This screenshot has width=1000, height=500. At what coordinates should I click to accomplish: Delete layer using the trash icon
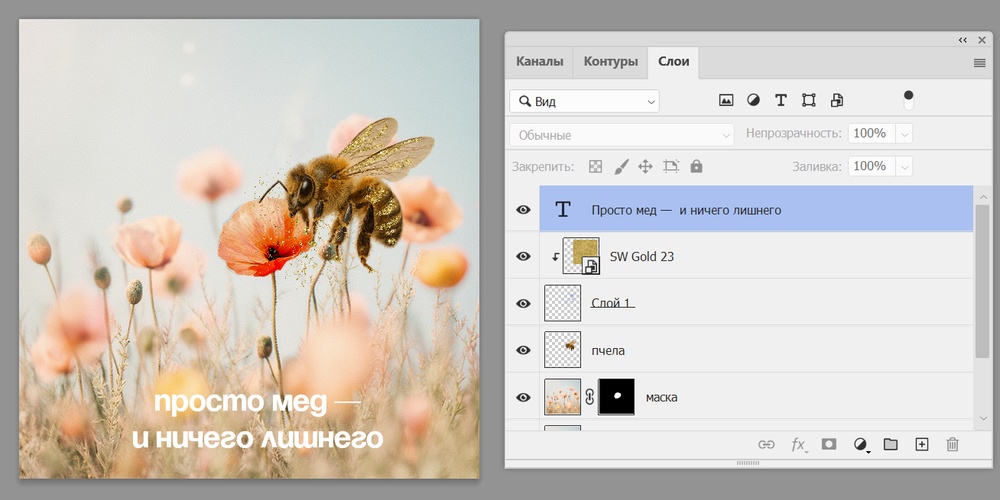pyautogui.click(x=952, y=444)
